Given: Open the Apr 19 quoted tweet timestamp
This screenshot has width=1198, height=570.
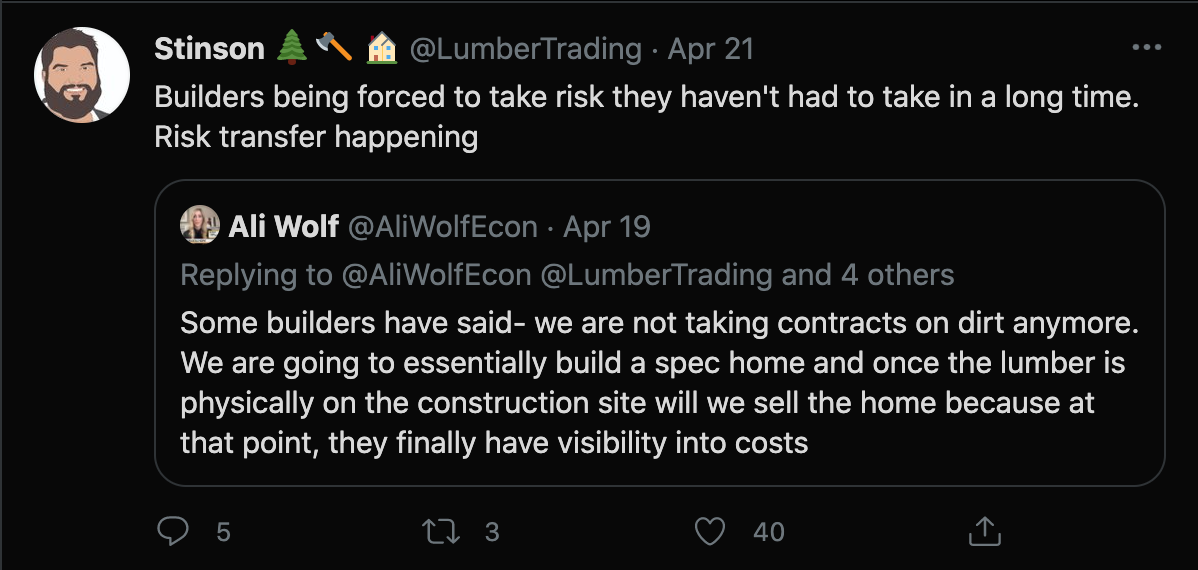Looking at the screenshot, I should (607, 227).
